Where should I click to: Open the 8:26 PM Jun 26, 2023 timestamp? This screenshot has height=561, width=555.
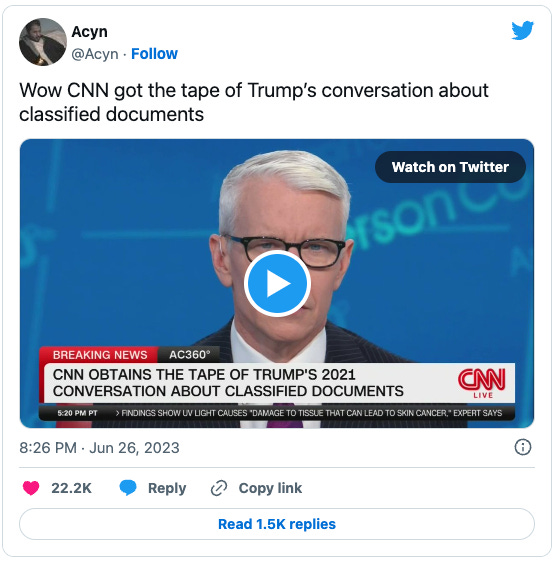(99, 448)
